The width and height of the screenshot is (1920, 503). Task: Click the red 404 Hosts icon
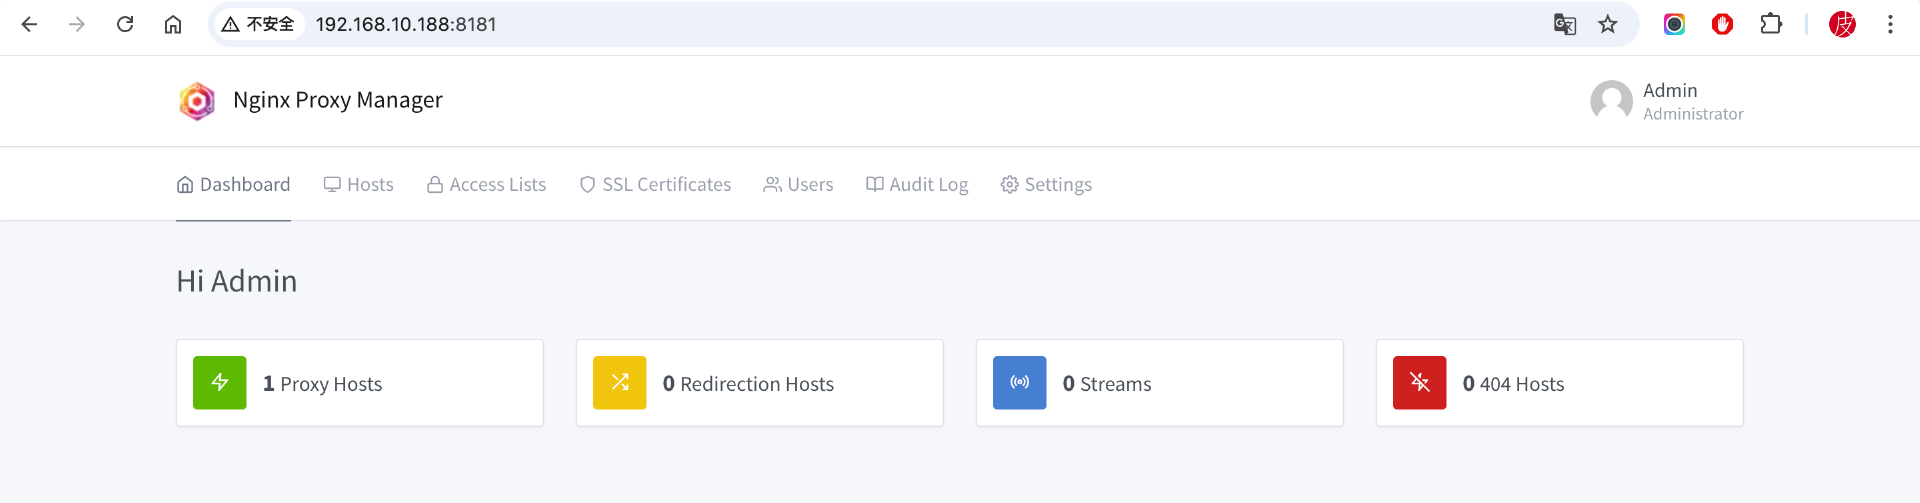[x=1420, y=383]
